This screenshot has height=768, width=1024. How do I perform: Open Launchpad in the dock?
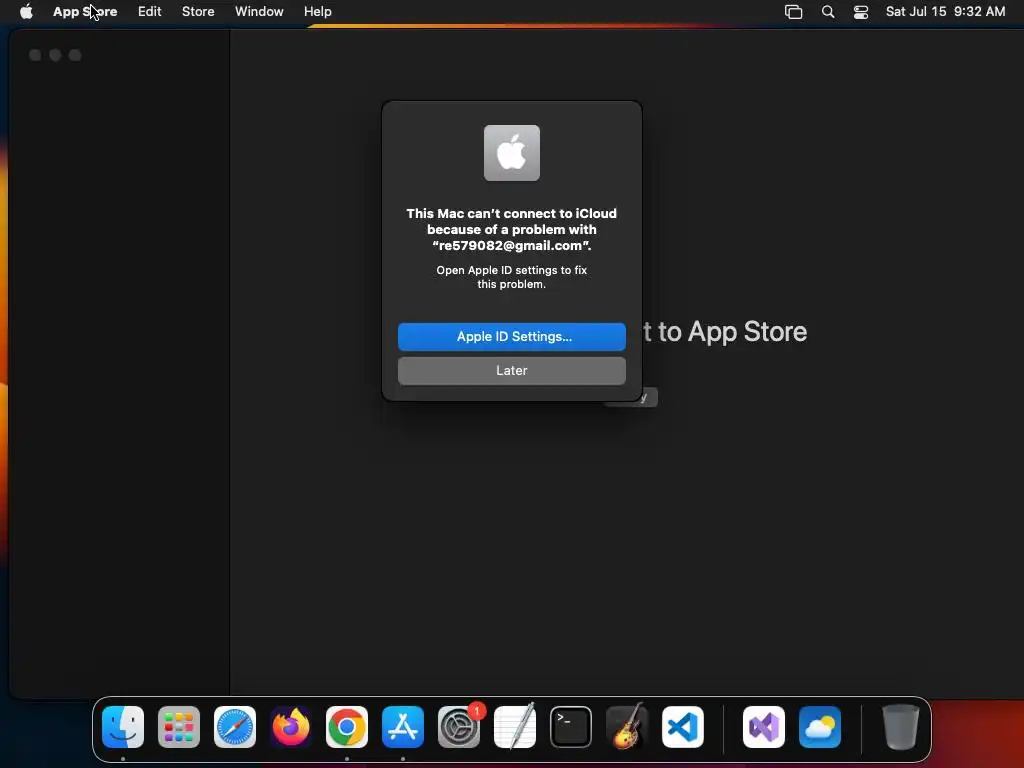coord(179,727)
